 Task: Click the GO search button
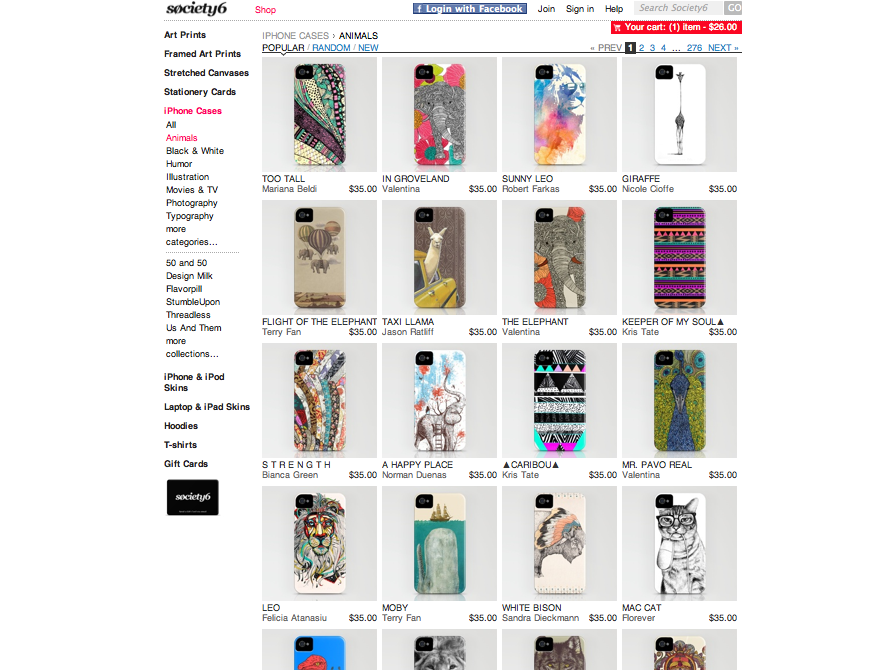pyautogui.click(x=733, y=8)
